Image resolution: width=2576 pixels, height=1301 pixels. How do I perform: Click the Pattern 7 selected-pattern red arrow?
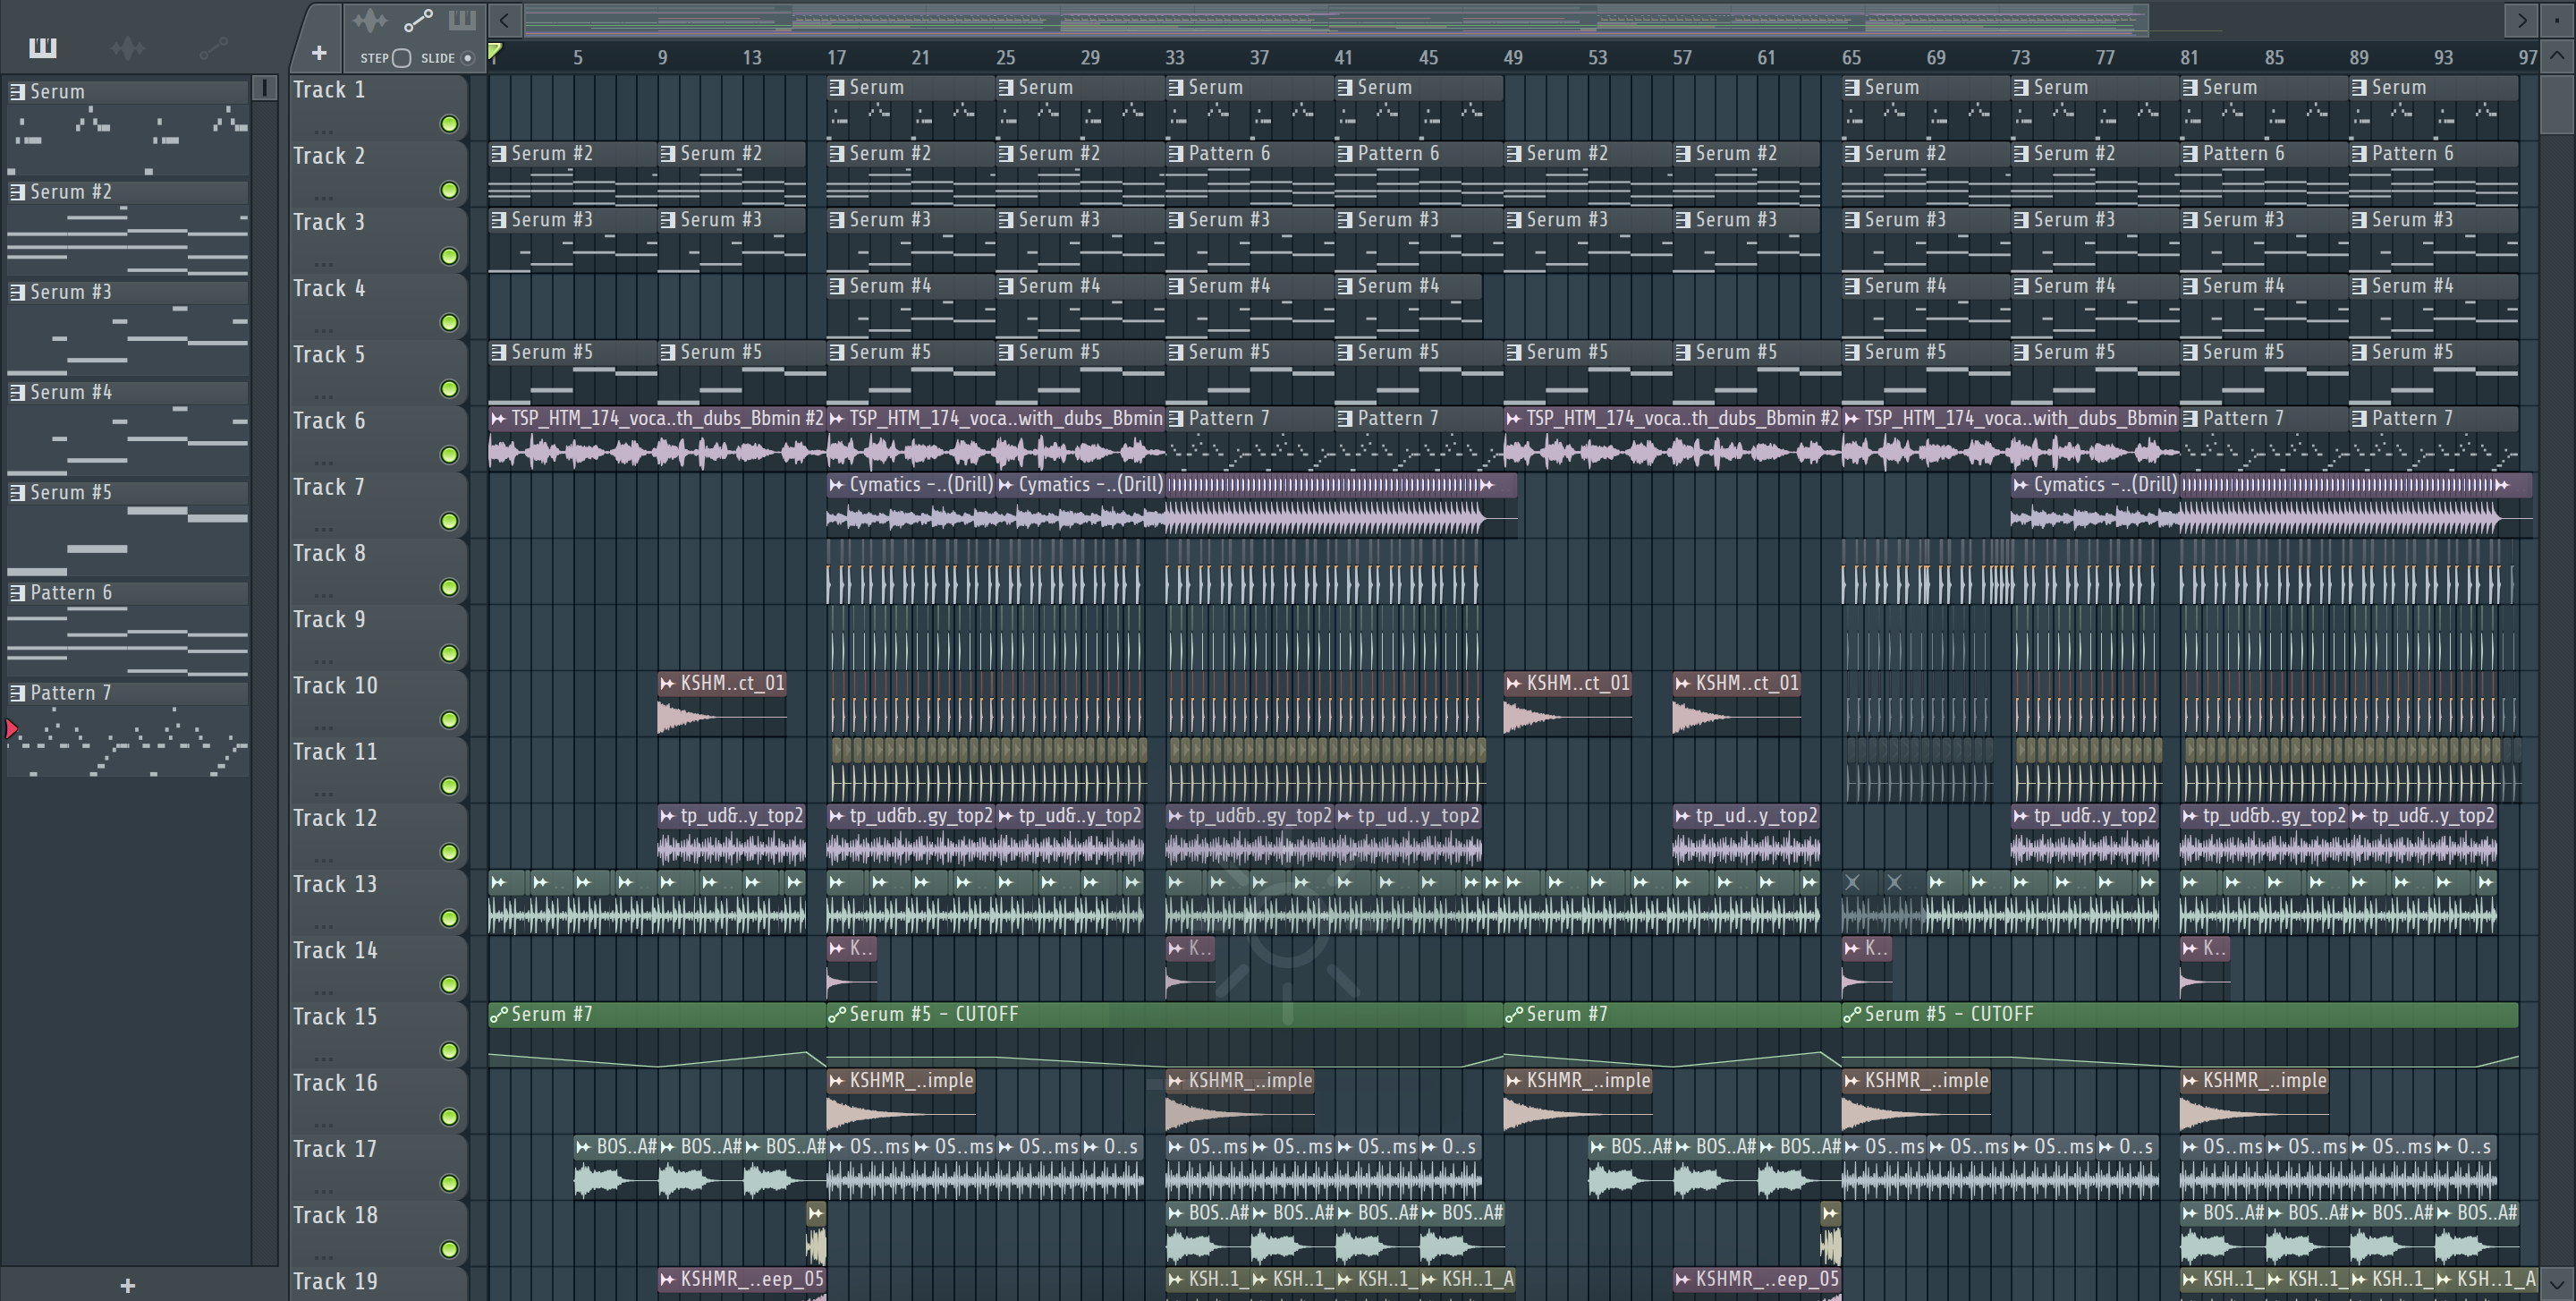[12, 729]
